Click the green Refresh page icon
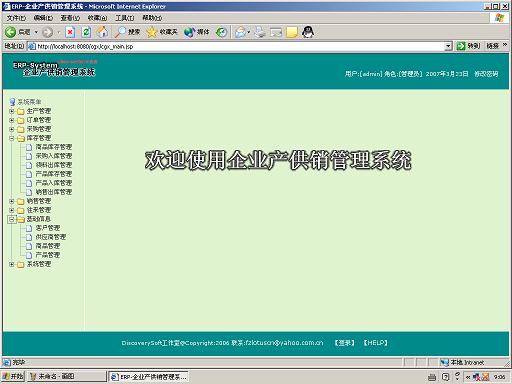512x384 pixels. pyautogui.click(x=86, y=32)
